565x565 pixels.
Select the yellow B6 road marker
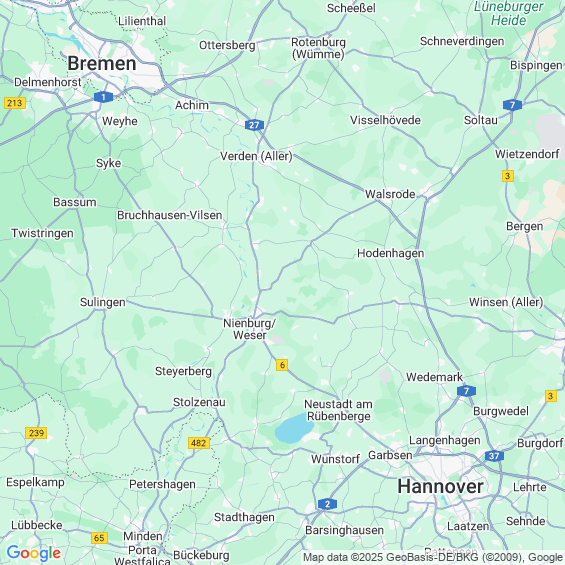tap(282, 365)
